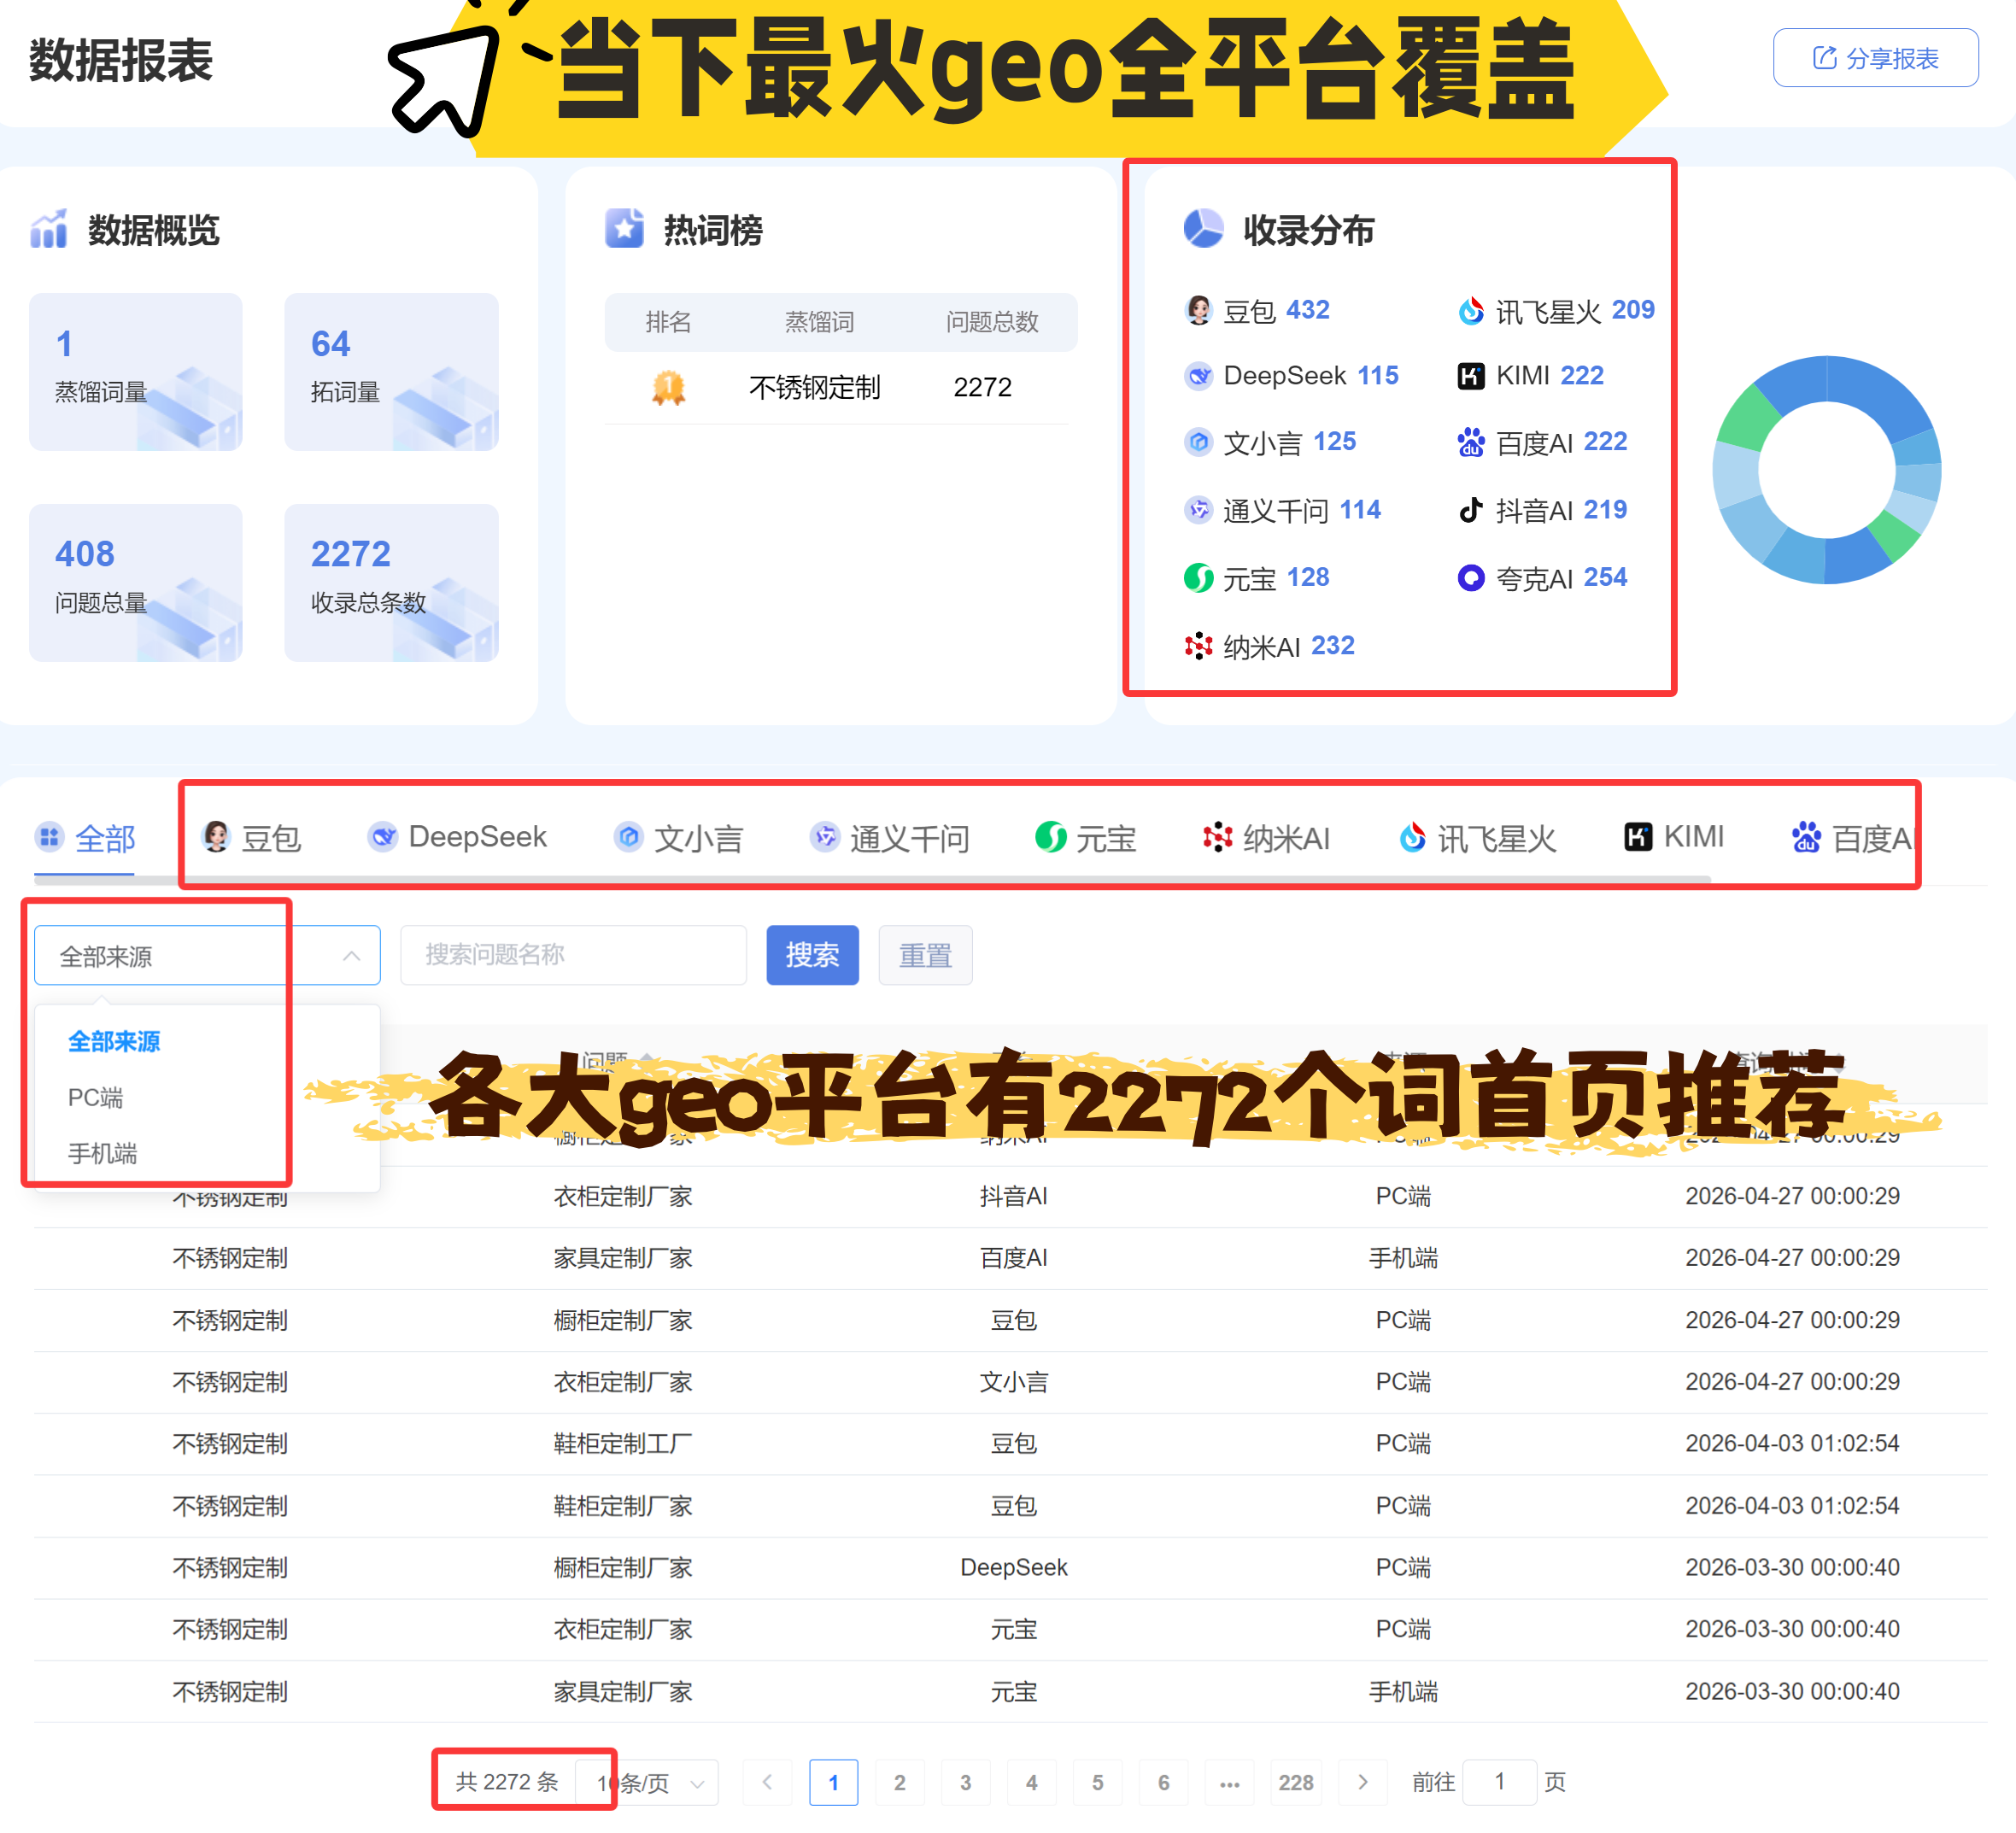Click the 通义千问 logo in 收录分布
The image size is (2016, 1833).
[x=1198, y=510]
